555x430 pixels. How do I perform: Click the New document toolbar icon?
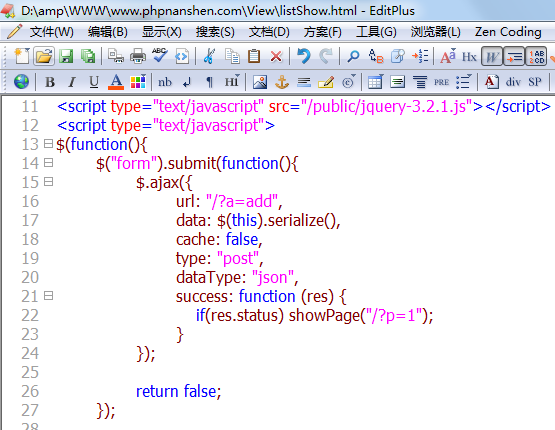[x=22, y=56]
